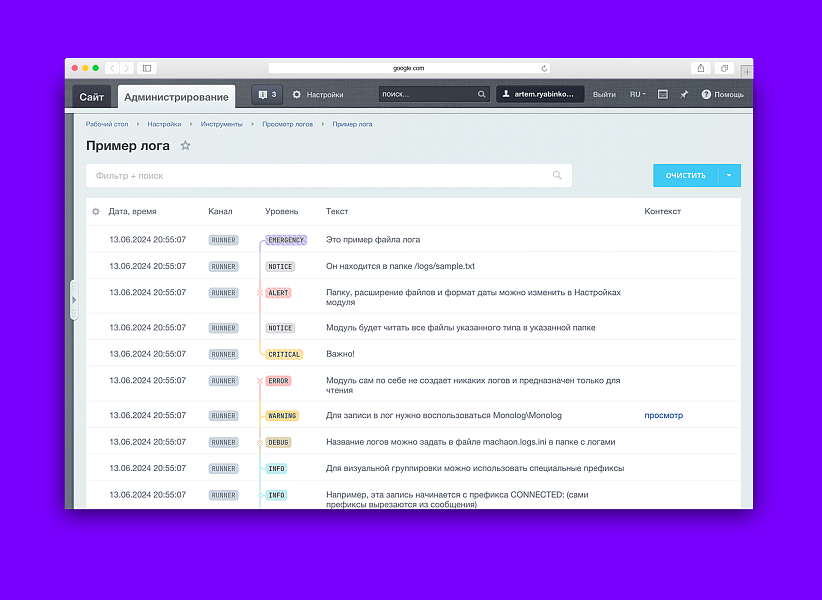The height and width of the screenshot is (600, 822).
Task: Open Инструменты breadcrumb link
Action: click(221, 124)
